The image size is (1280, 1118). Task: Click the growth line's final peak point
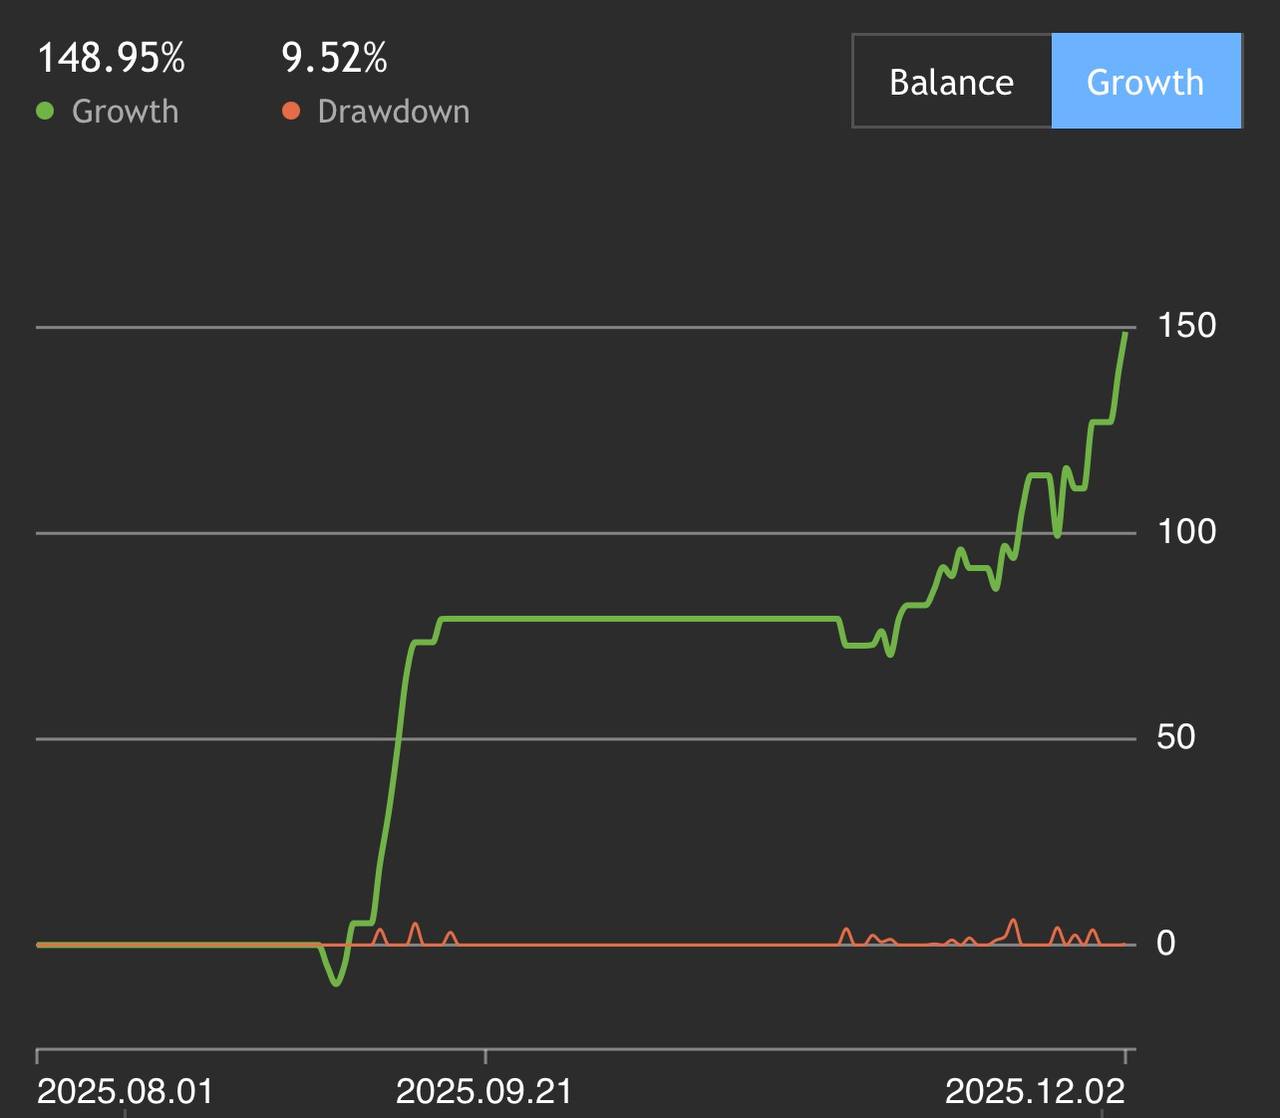(1126, 333)
